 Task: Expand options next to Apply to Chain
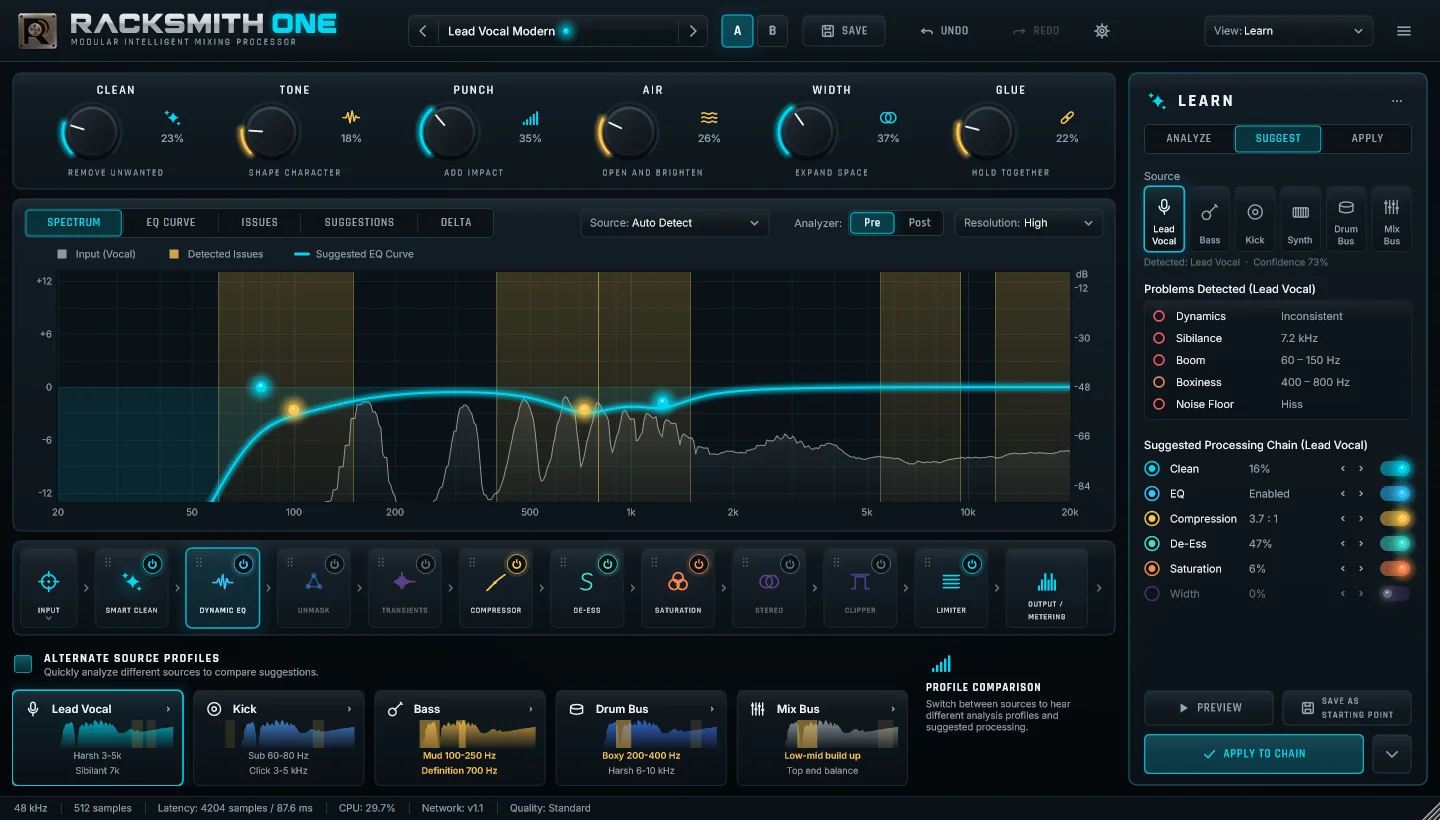(1392, 754)
